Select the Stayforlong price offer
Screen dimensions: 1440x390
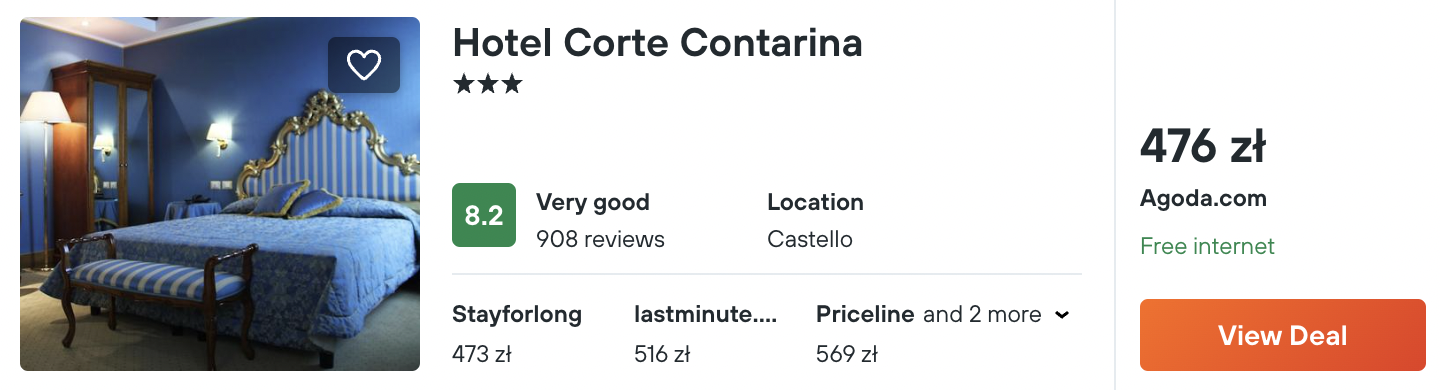click(517, 334)
